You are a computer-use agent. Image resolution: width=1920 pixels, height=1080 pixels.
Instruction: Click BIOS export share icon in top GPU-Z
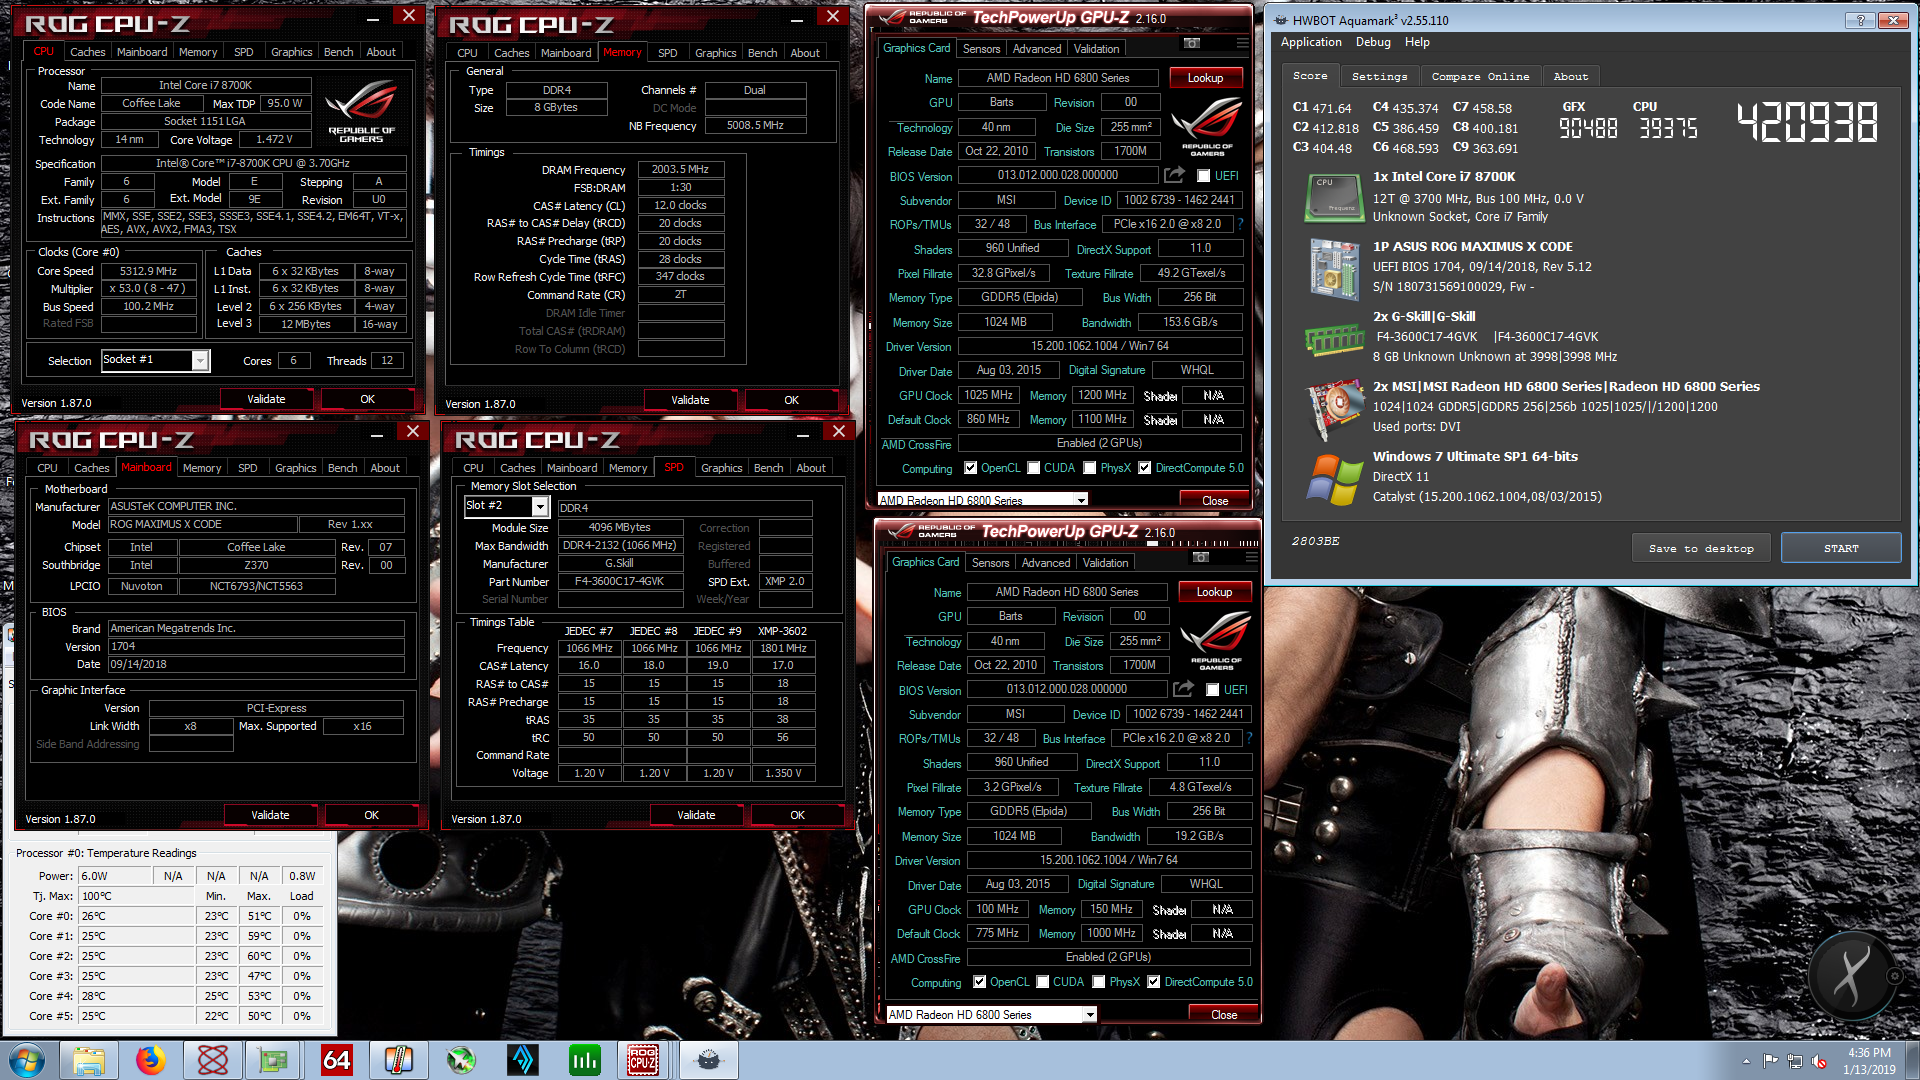[1174, 175]
